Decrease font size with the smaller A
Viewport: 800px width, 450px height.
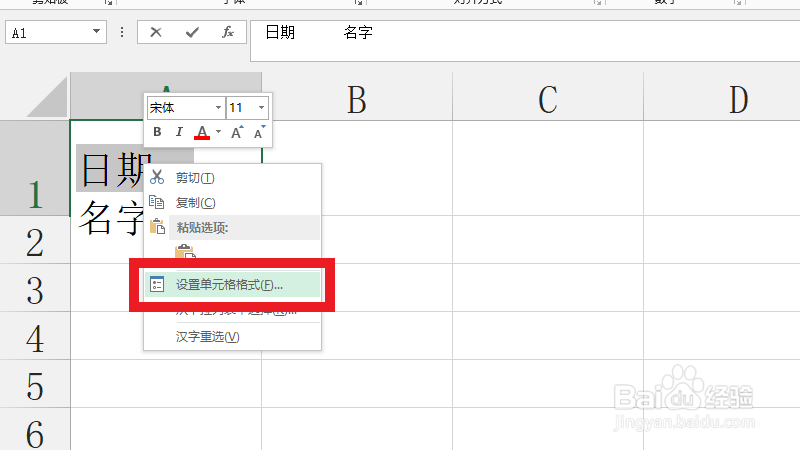tap(260, 132)
